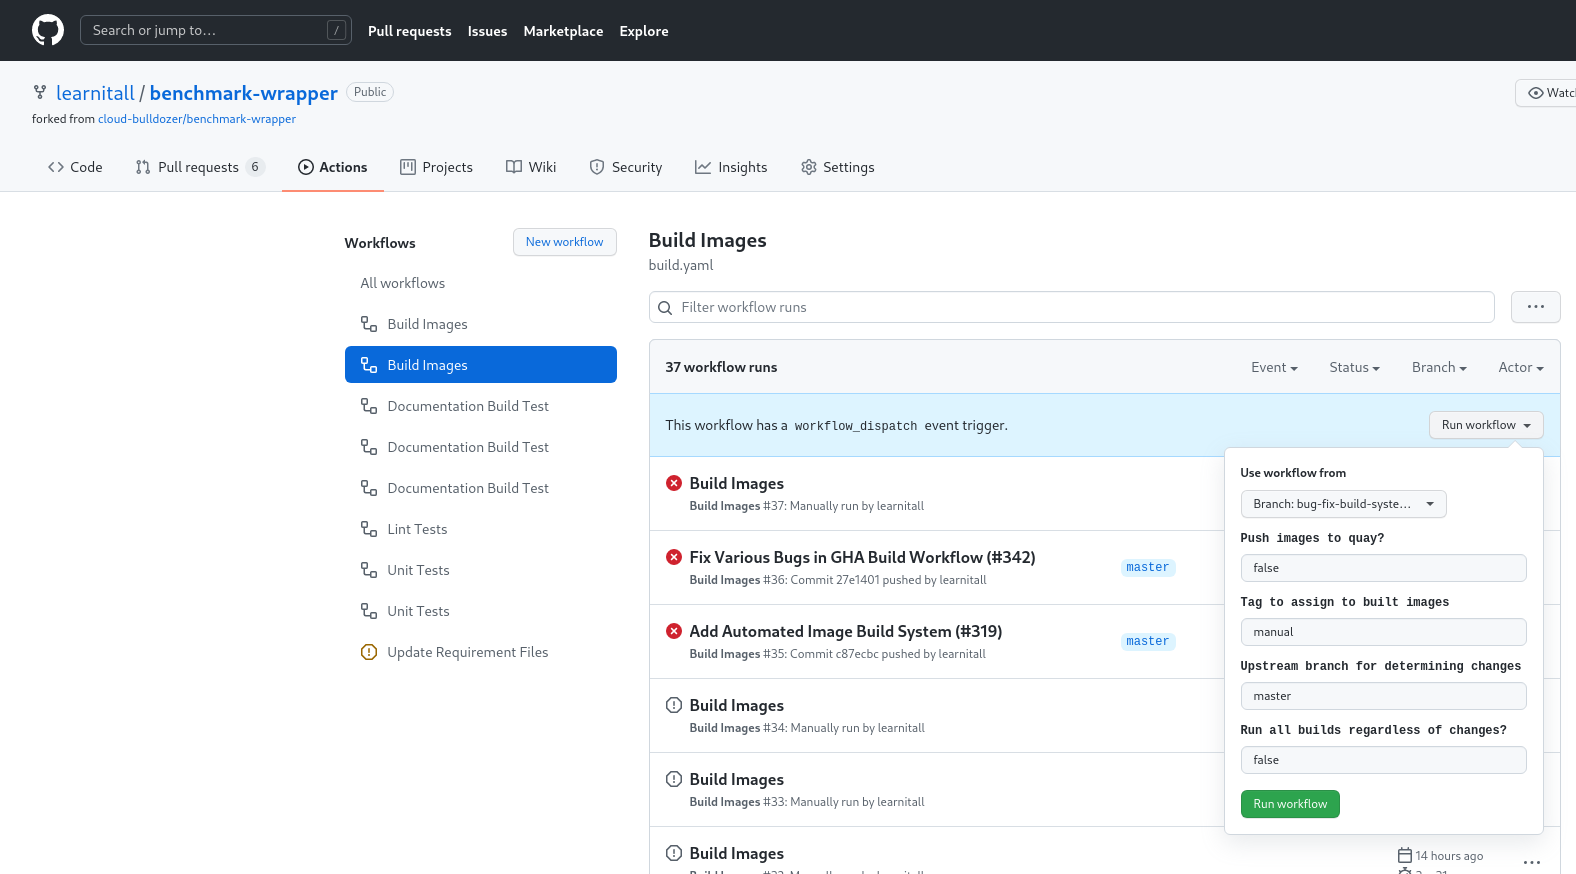
Task: Open the learnitall owner link
Action: coord(95,93)
